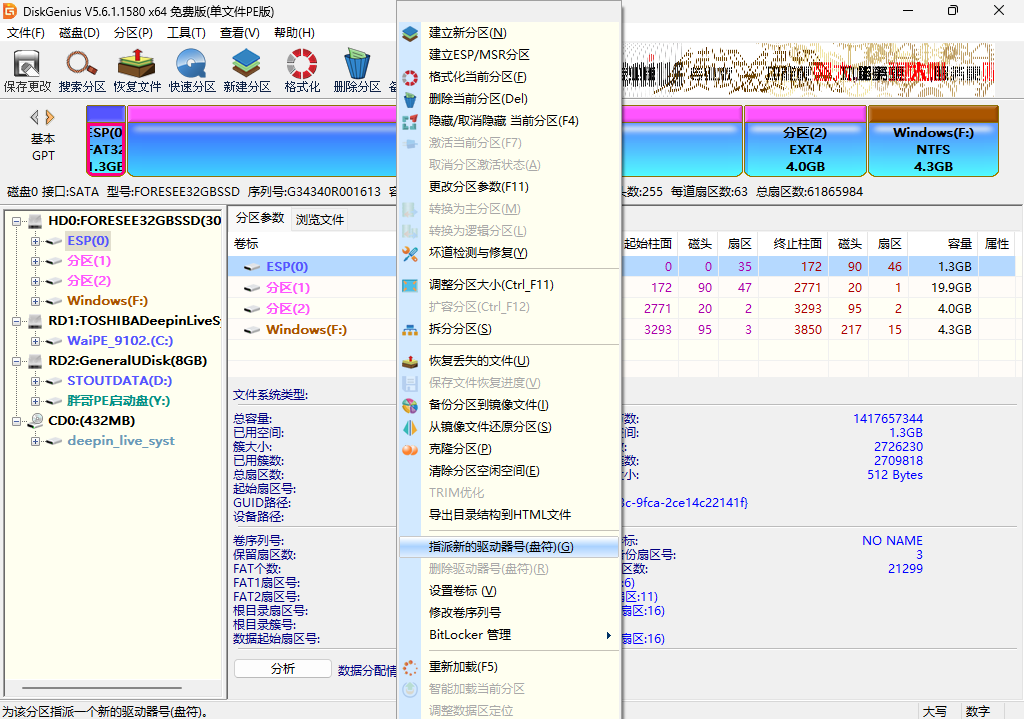Choose 设置卷标 (V) from the context menu
The image size is (1024, 719).
(509, 591)
